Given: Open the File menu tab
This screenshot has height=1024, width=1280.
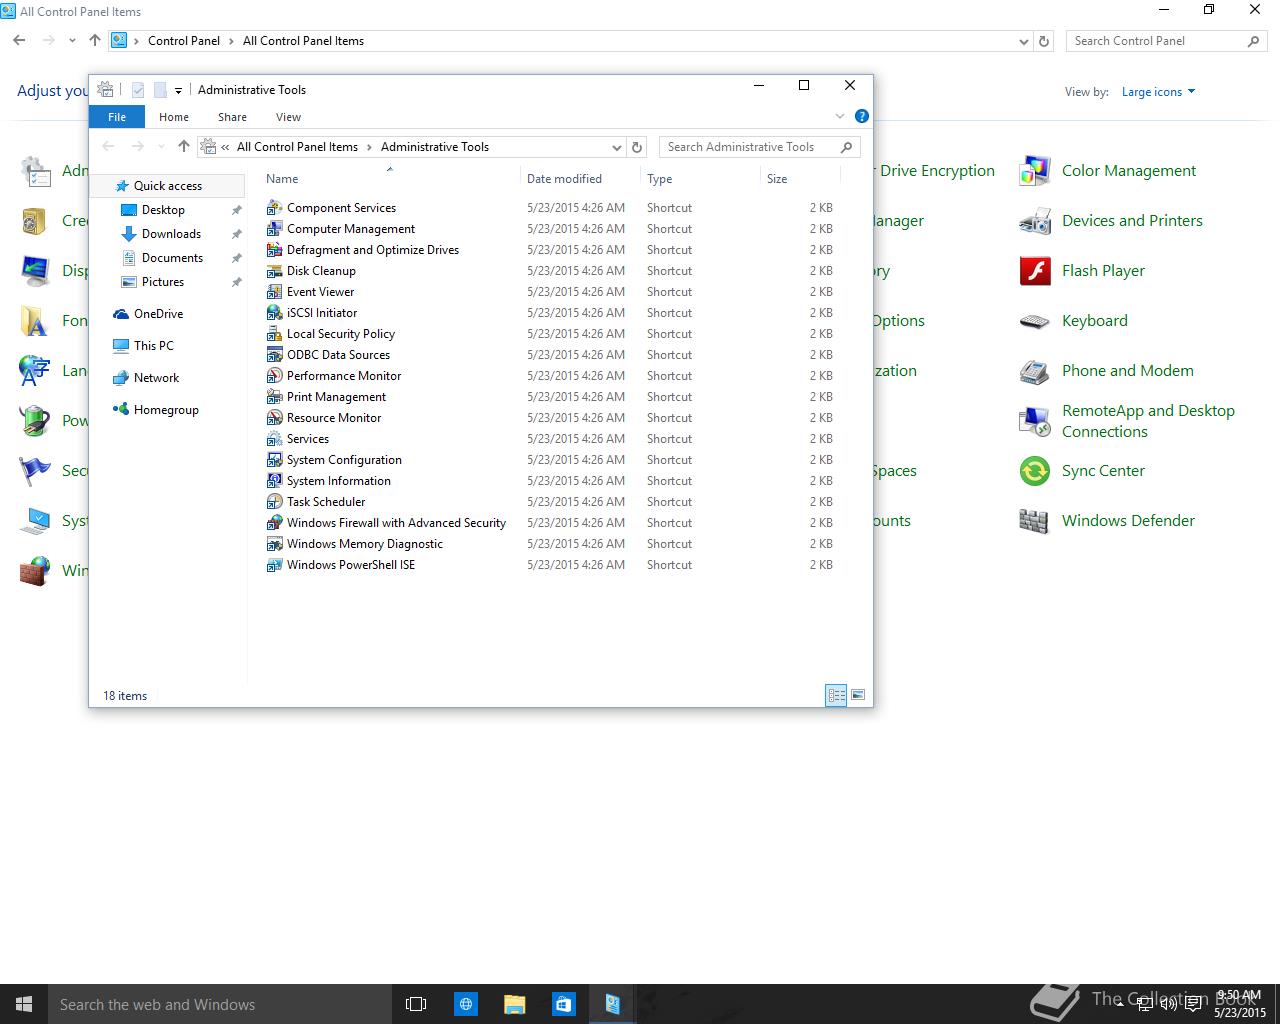Looking at the screenshot, I should pyautogui.click(x=117, y=117).
